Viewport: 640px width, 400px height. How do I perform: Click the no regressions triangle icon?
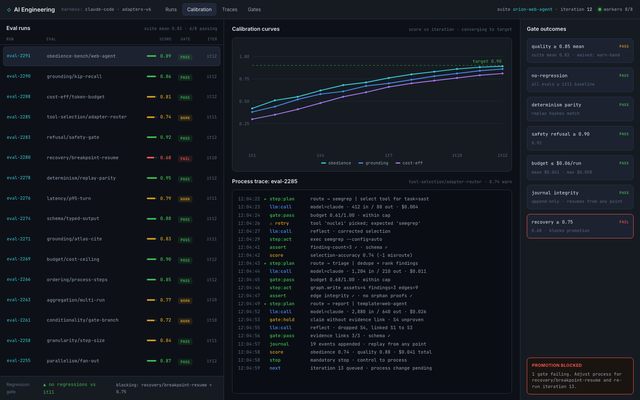[44, 385]
